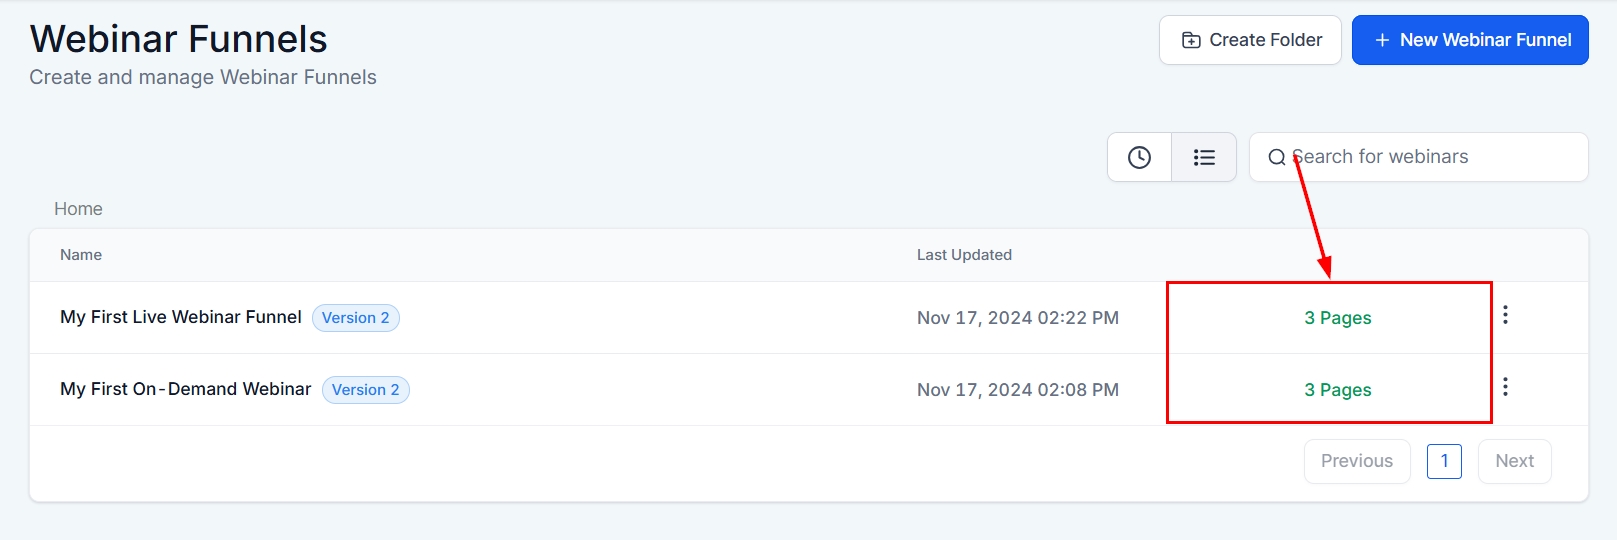
Task: Open My First Live Webinar Funnel
Action: tap(181, 317)
